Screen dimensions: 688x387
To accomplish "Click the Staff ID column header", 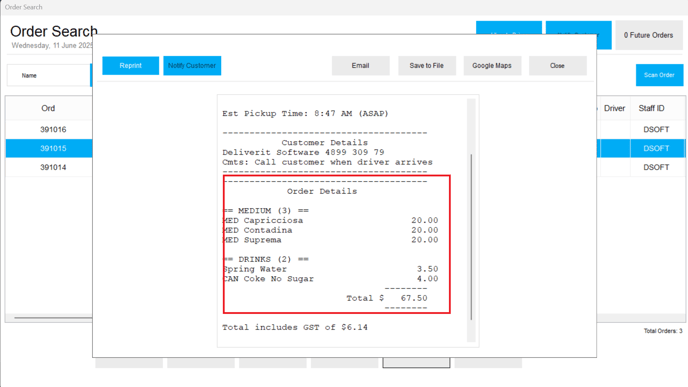I will point(652,108).
